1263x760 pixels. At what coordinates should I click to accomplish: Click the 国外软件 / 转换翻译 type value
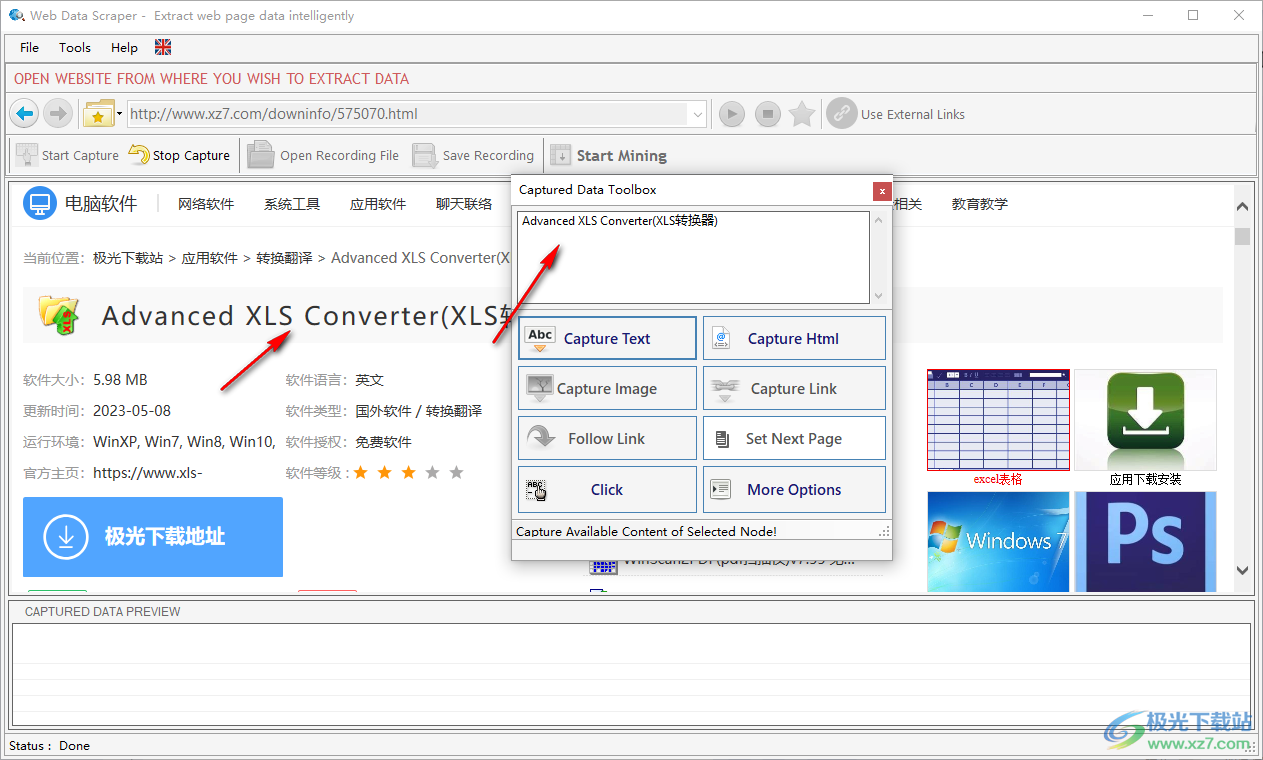tap(418, 411)
